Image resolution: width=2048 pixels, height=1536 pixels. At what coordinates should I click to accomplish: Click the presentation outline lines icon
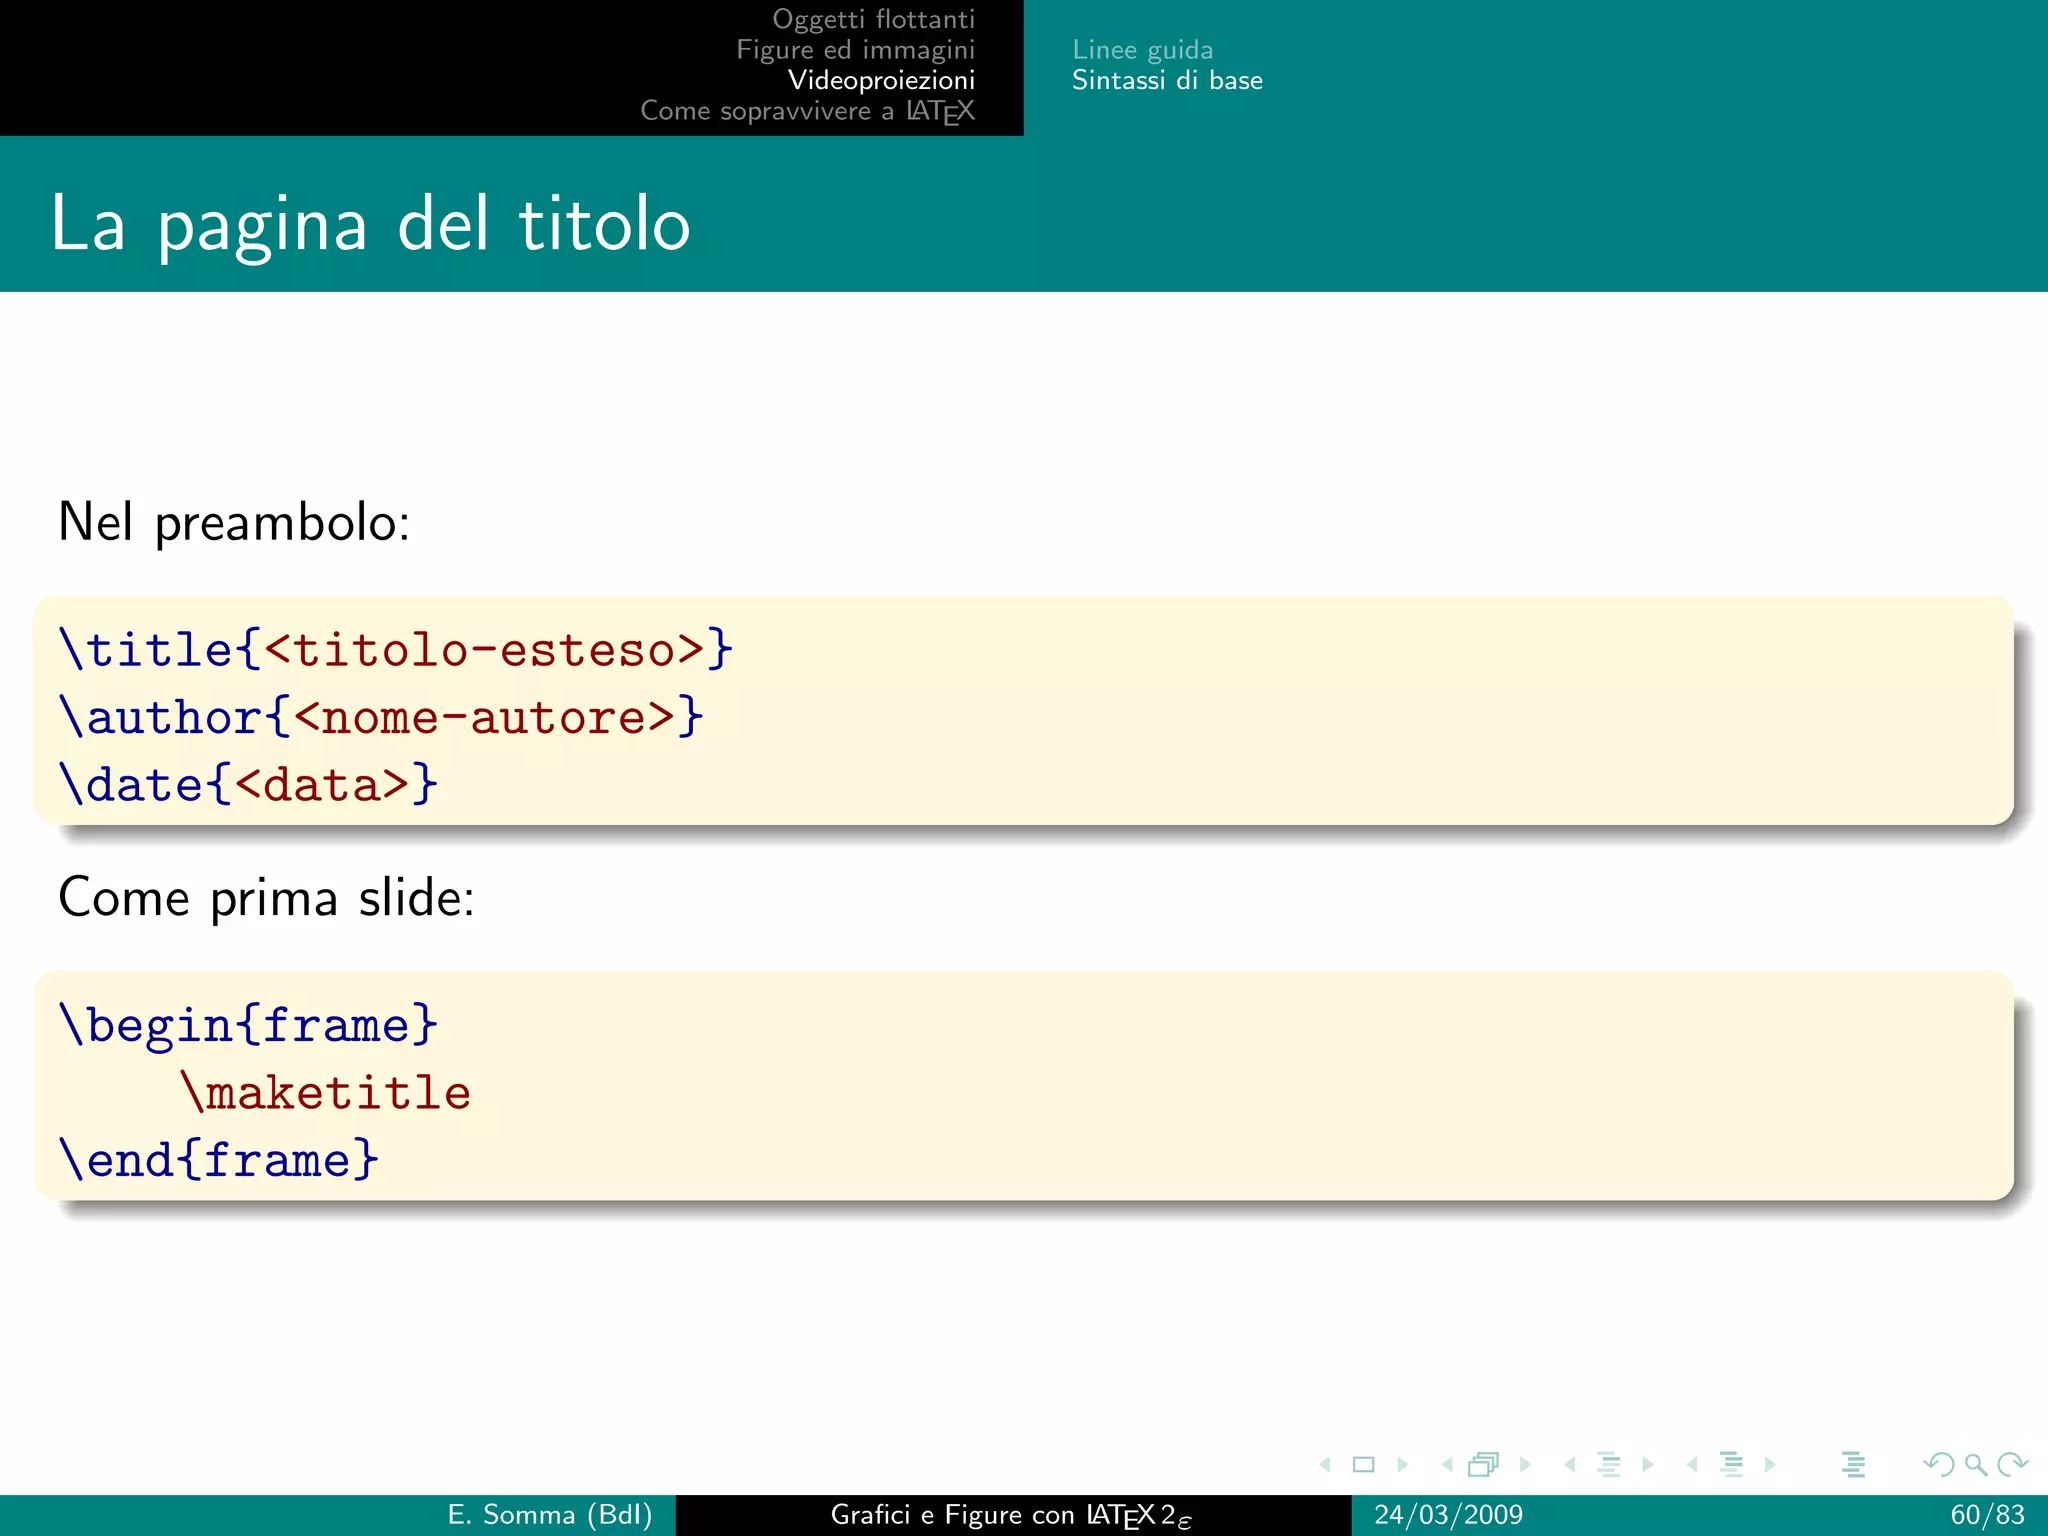[x=1853, y=1465]
